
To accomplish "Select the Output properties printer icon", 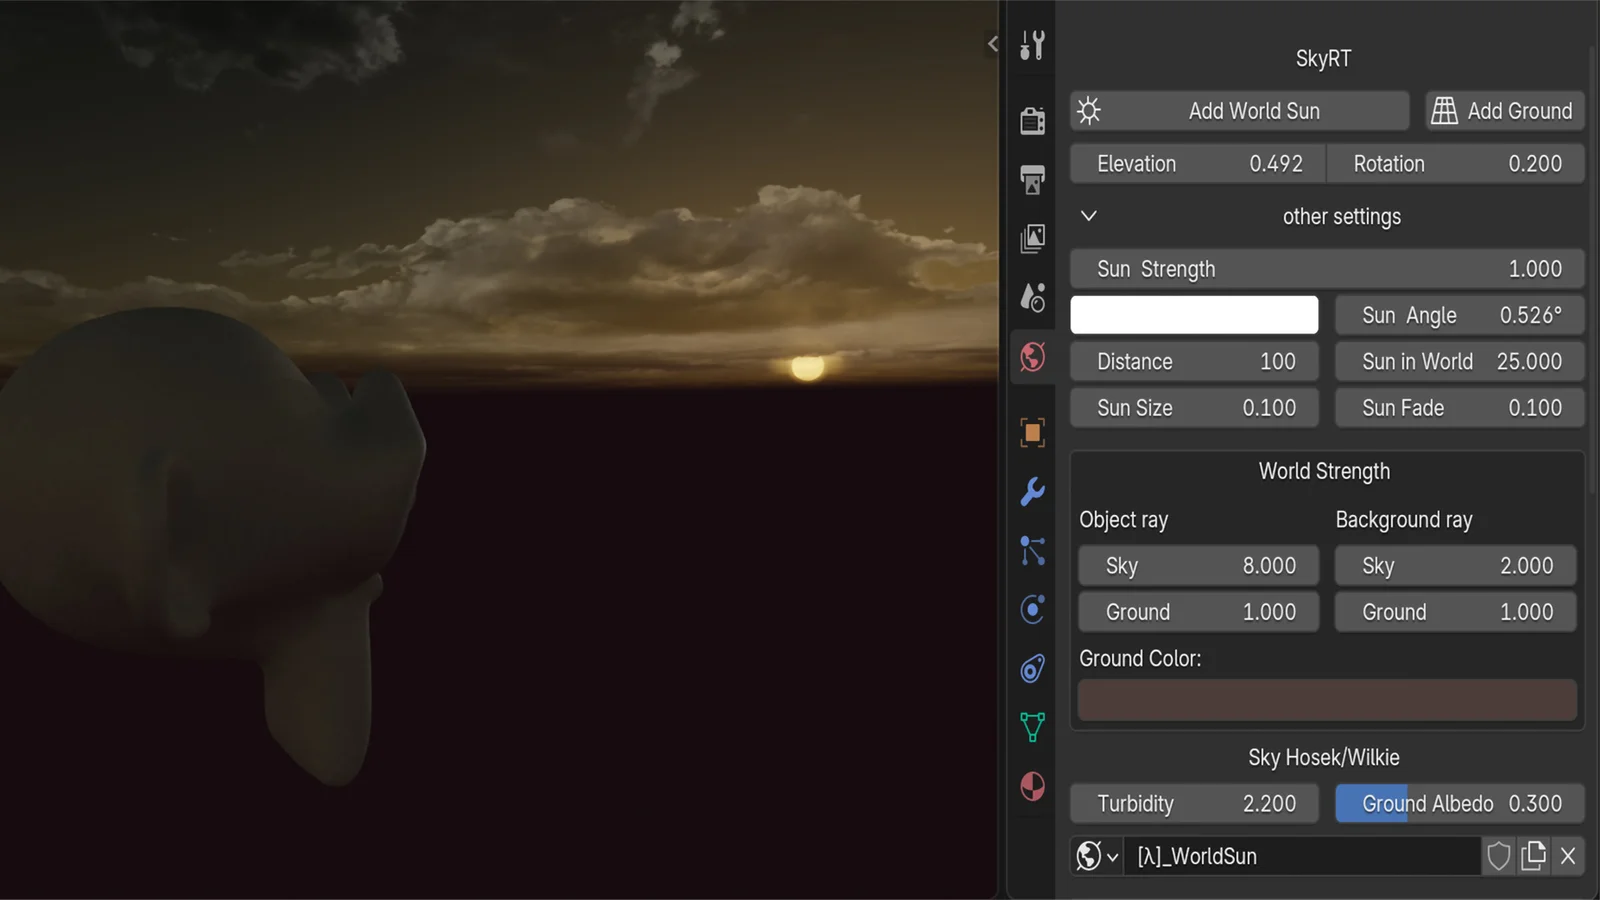I will point(1032,178).
